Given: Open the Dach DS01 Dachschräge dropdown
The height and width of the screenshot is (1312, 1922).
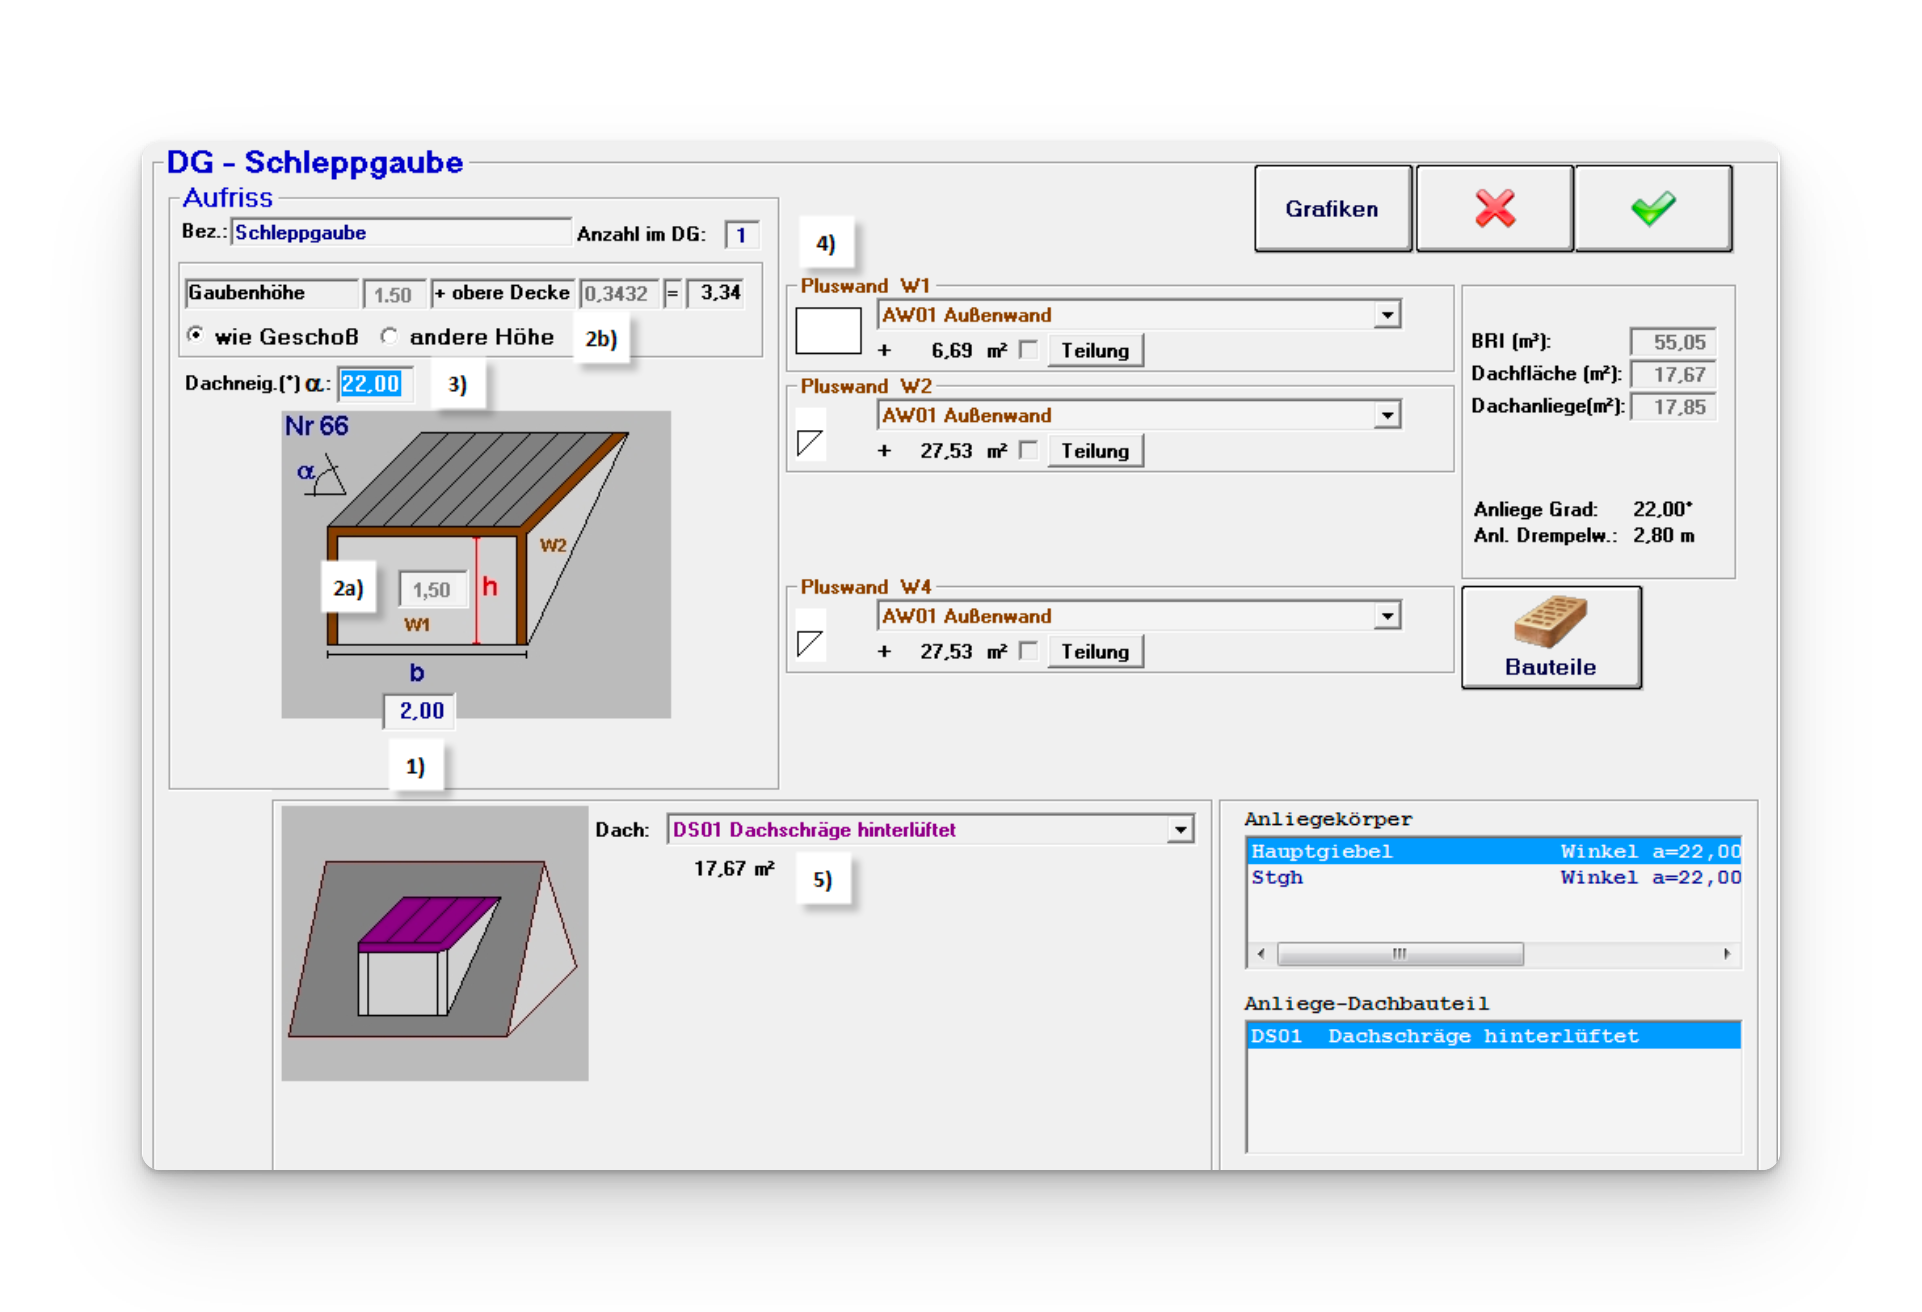Looking at the screenshot, I should pyautogui.click(x=1180, y=830).
